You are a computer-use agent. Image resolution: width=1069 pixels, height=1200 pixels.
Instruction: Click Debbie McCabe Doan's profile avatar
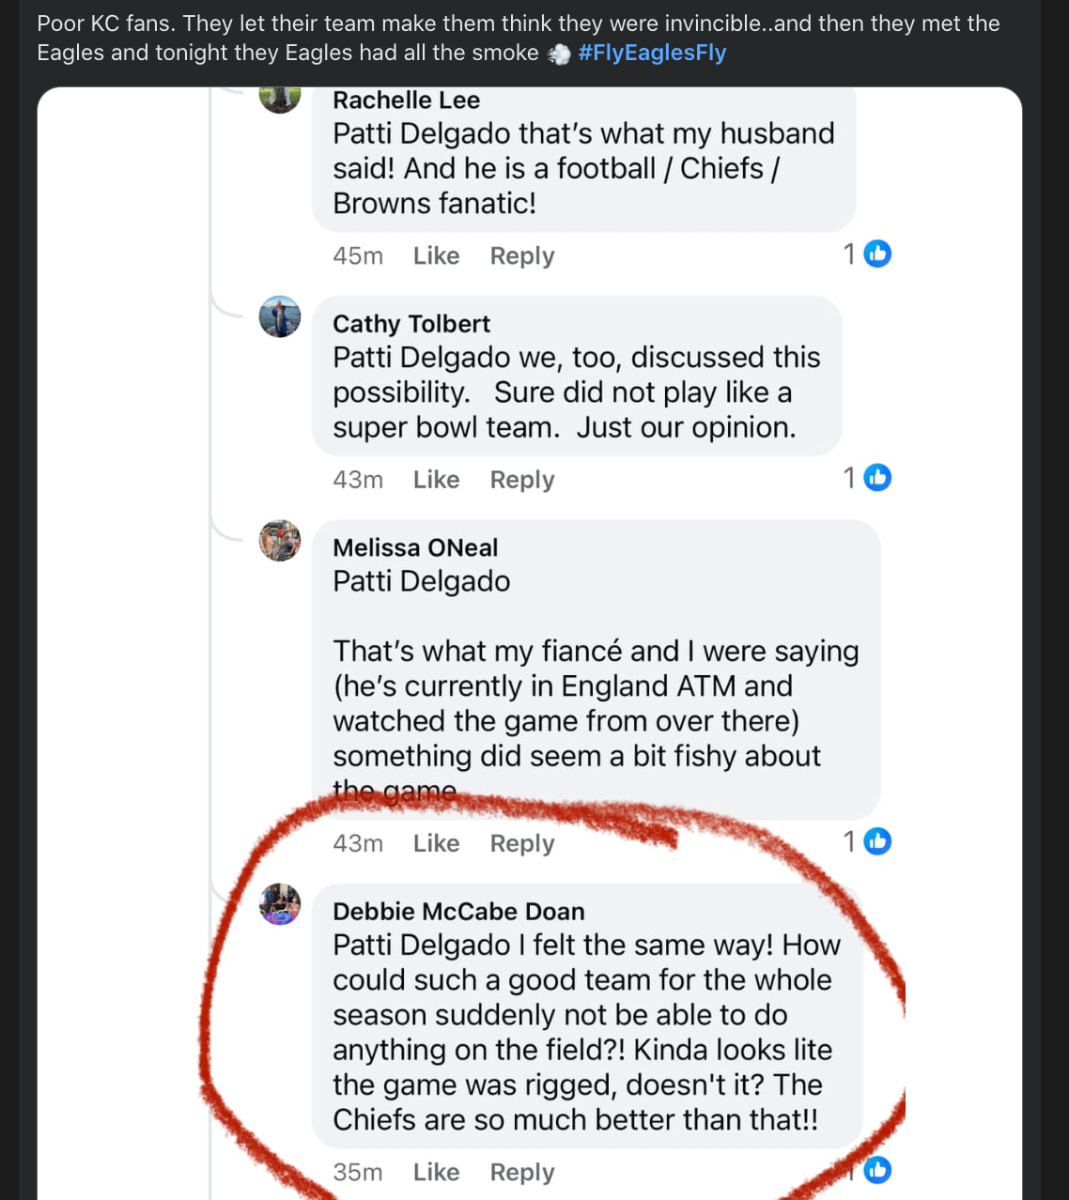click(x=280, y=905)
